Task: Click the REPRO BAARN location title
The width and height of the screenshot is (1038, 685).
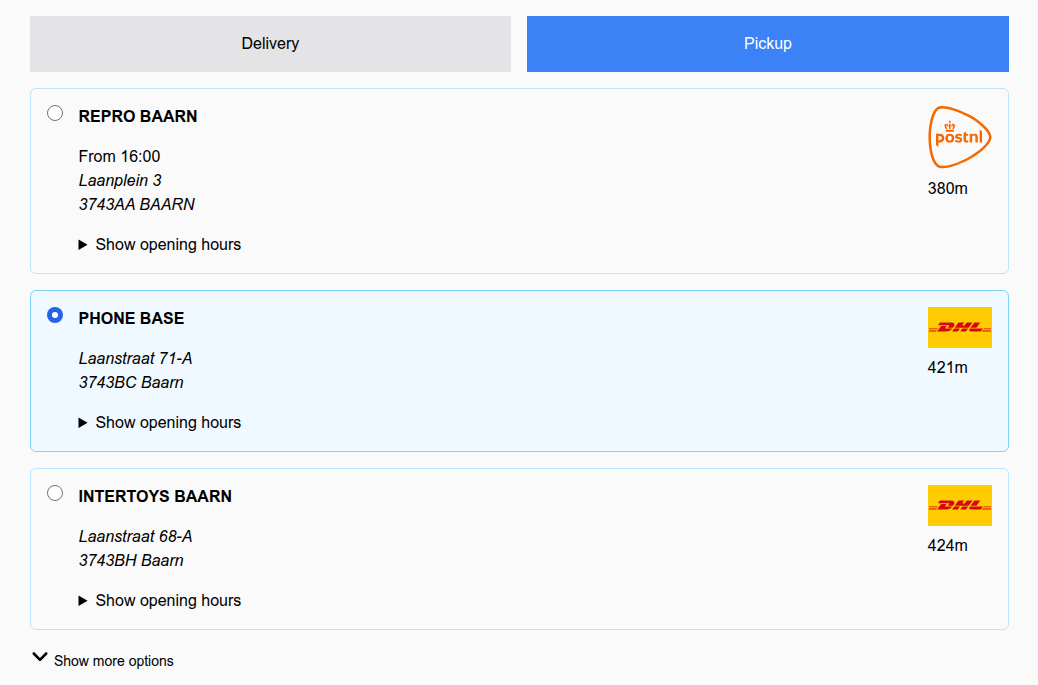Action: (x=138, y=117)
